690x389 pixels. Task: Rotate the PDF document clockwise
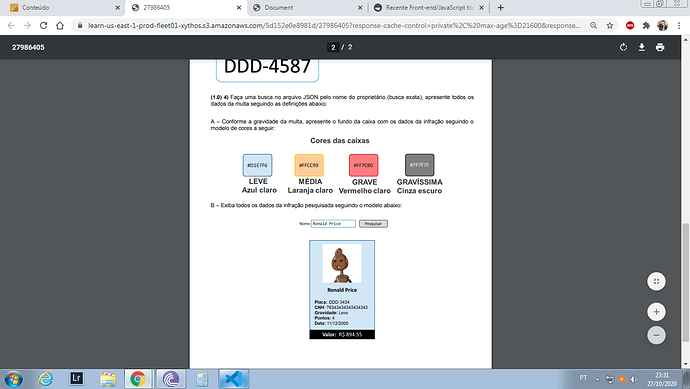tap(623, 47)
